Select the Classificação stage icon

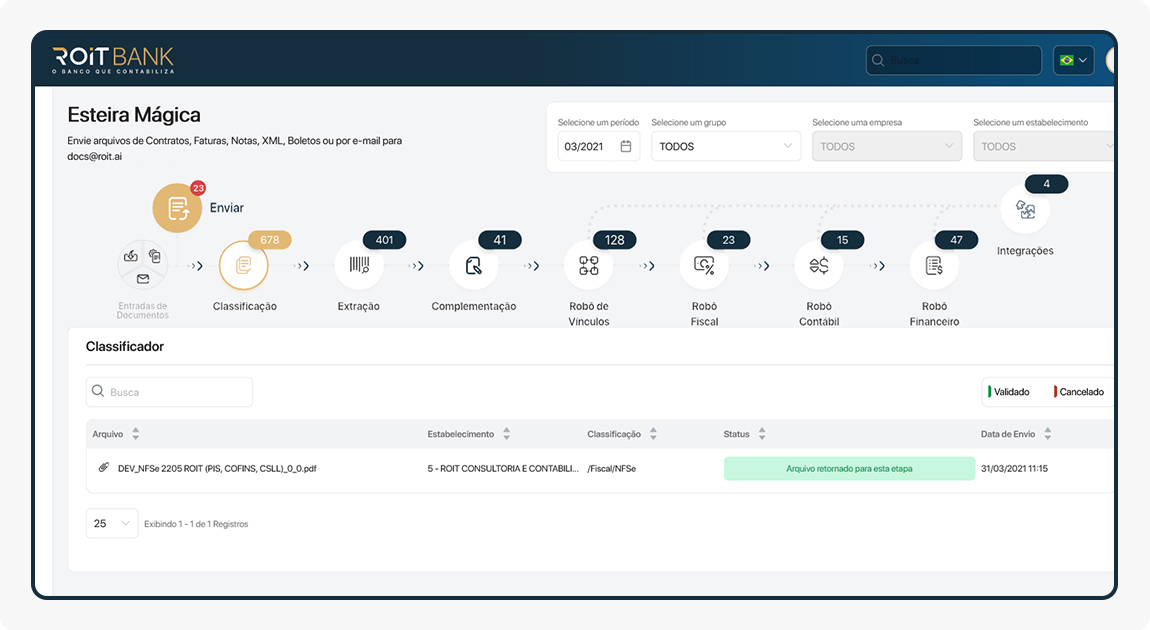click(x=243, y=265)
